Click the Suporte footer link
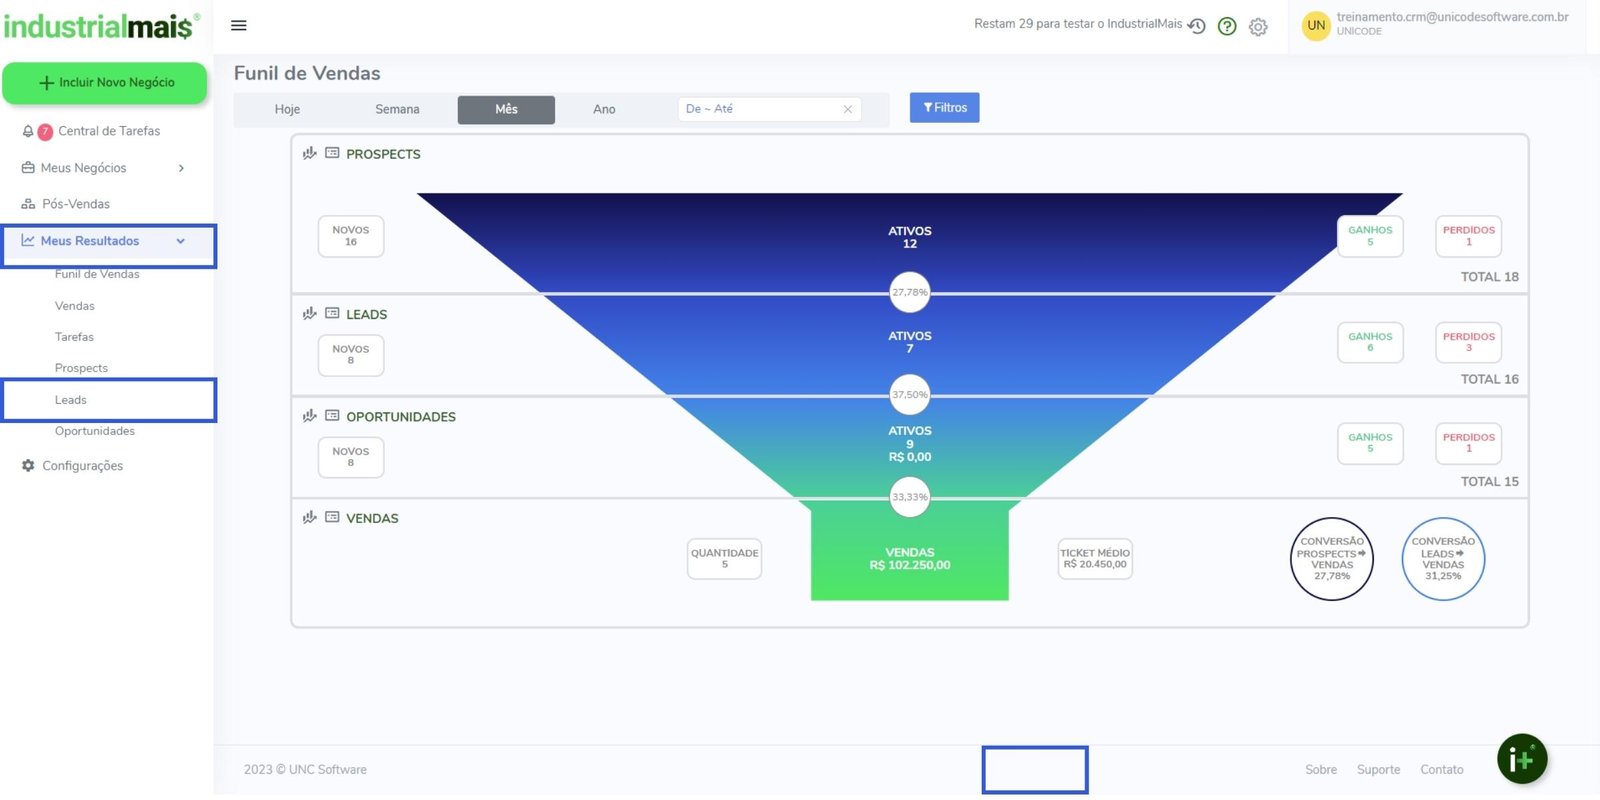This screenshot has height=800, width=1600. [1378, 769]
